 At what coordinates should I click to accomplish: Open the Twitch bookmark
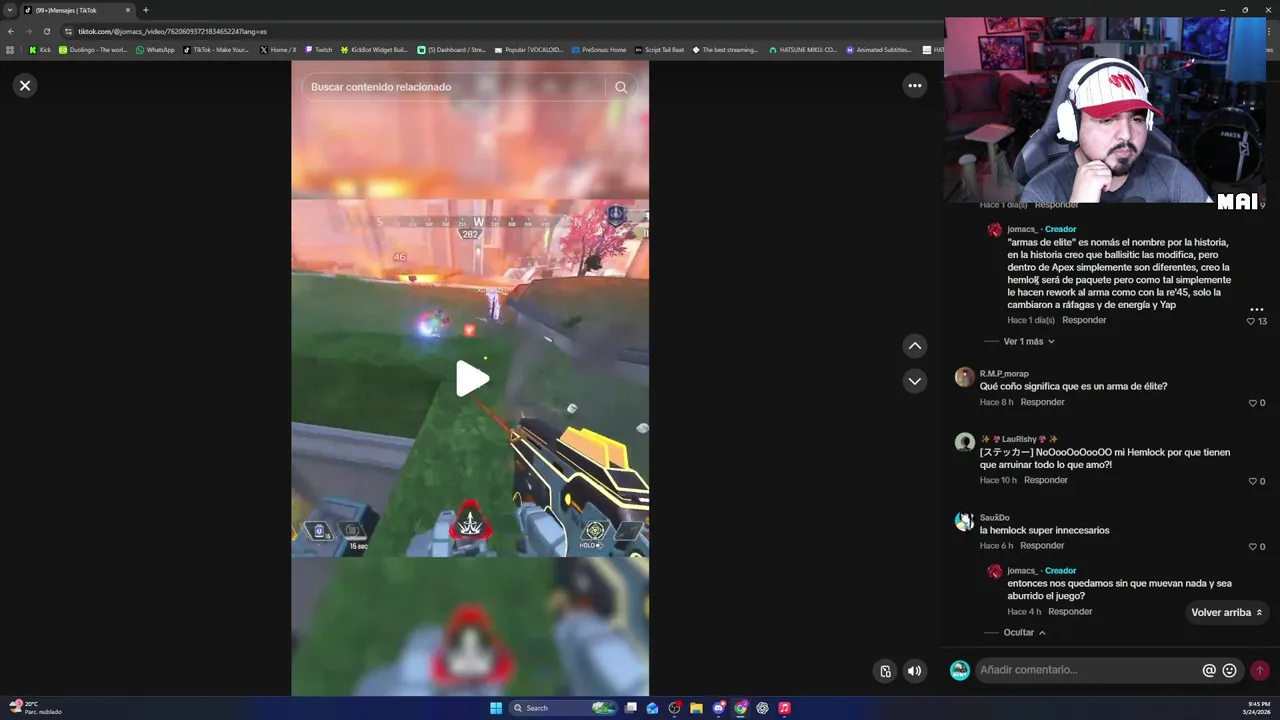(x=319, y=50)
